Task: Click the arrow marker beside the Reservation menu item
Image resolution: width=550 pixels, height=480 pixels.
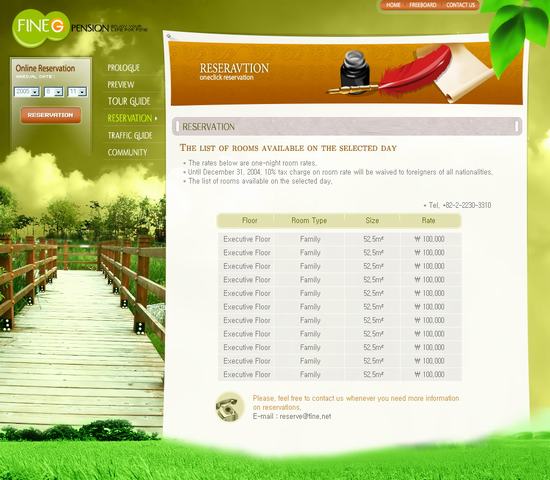Action: point(156,118)
